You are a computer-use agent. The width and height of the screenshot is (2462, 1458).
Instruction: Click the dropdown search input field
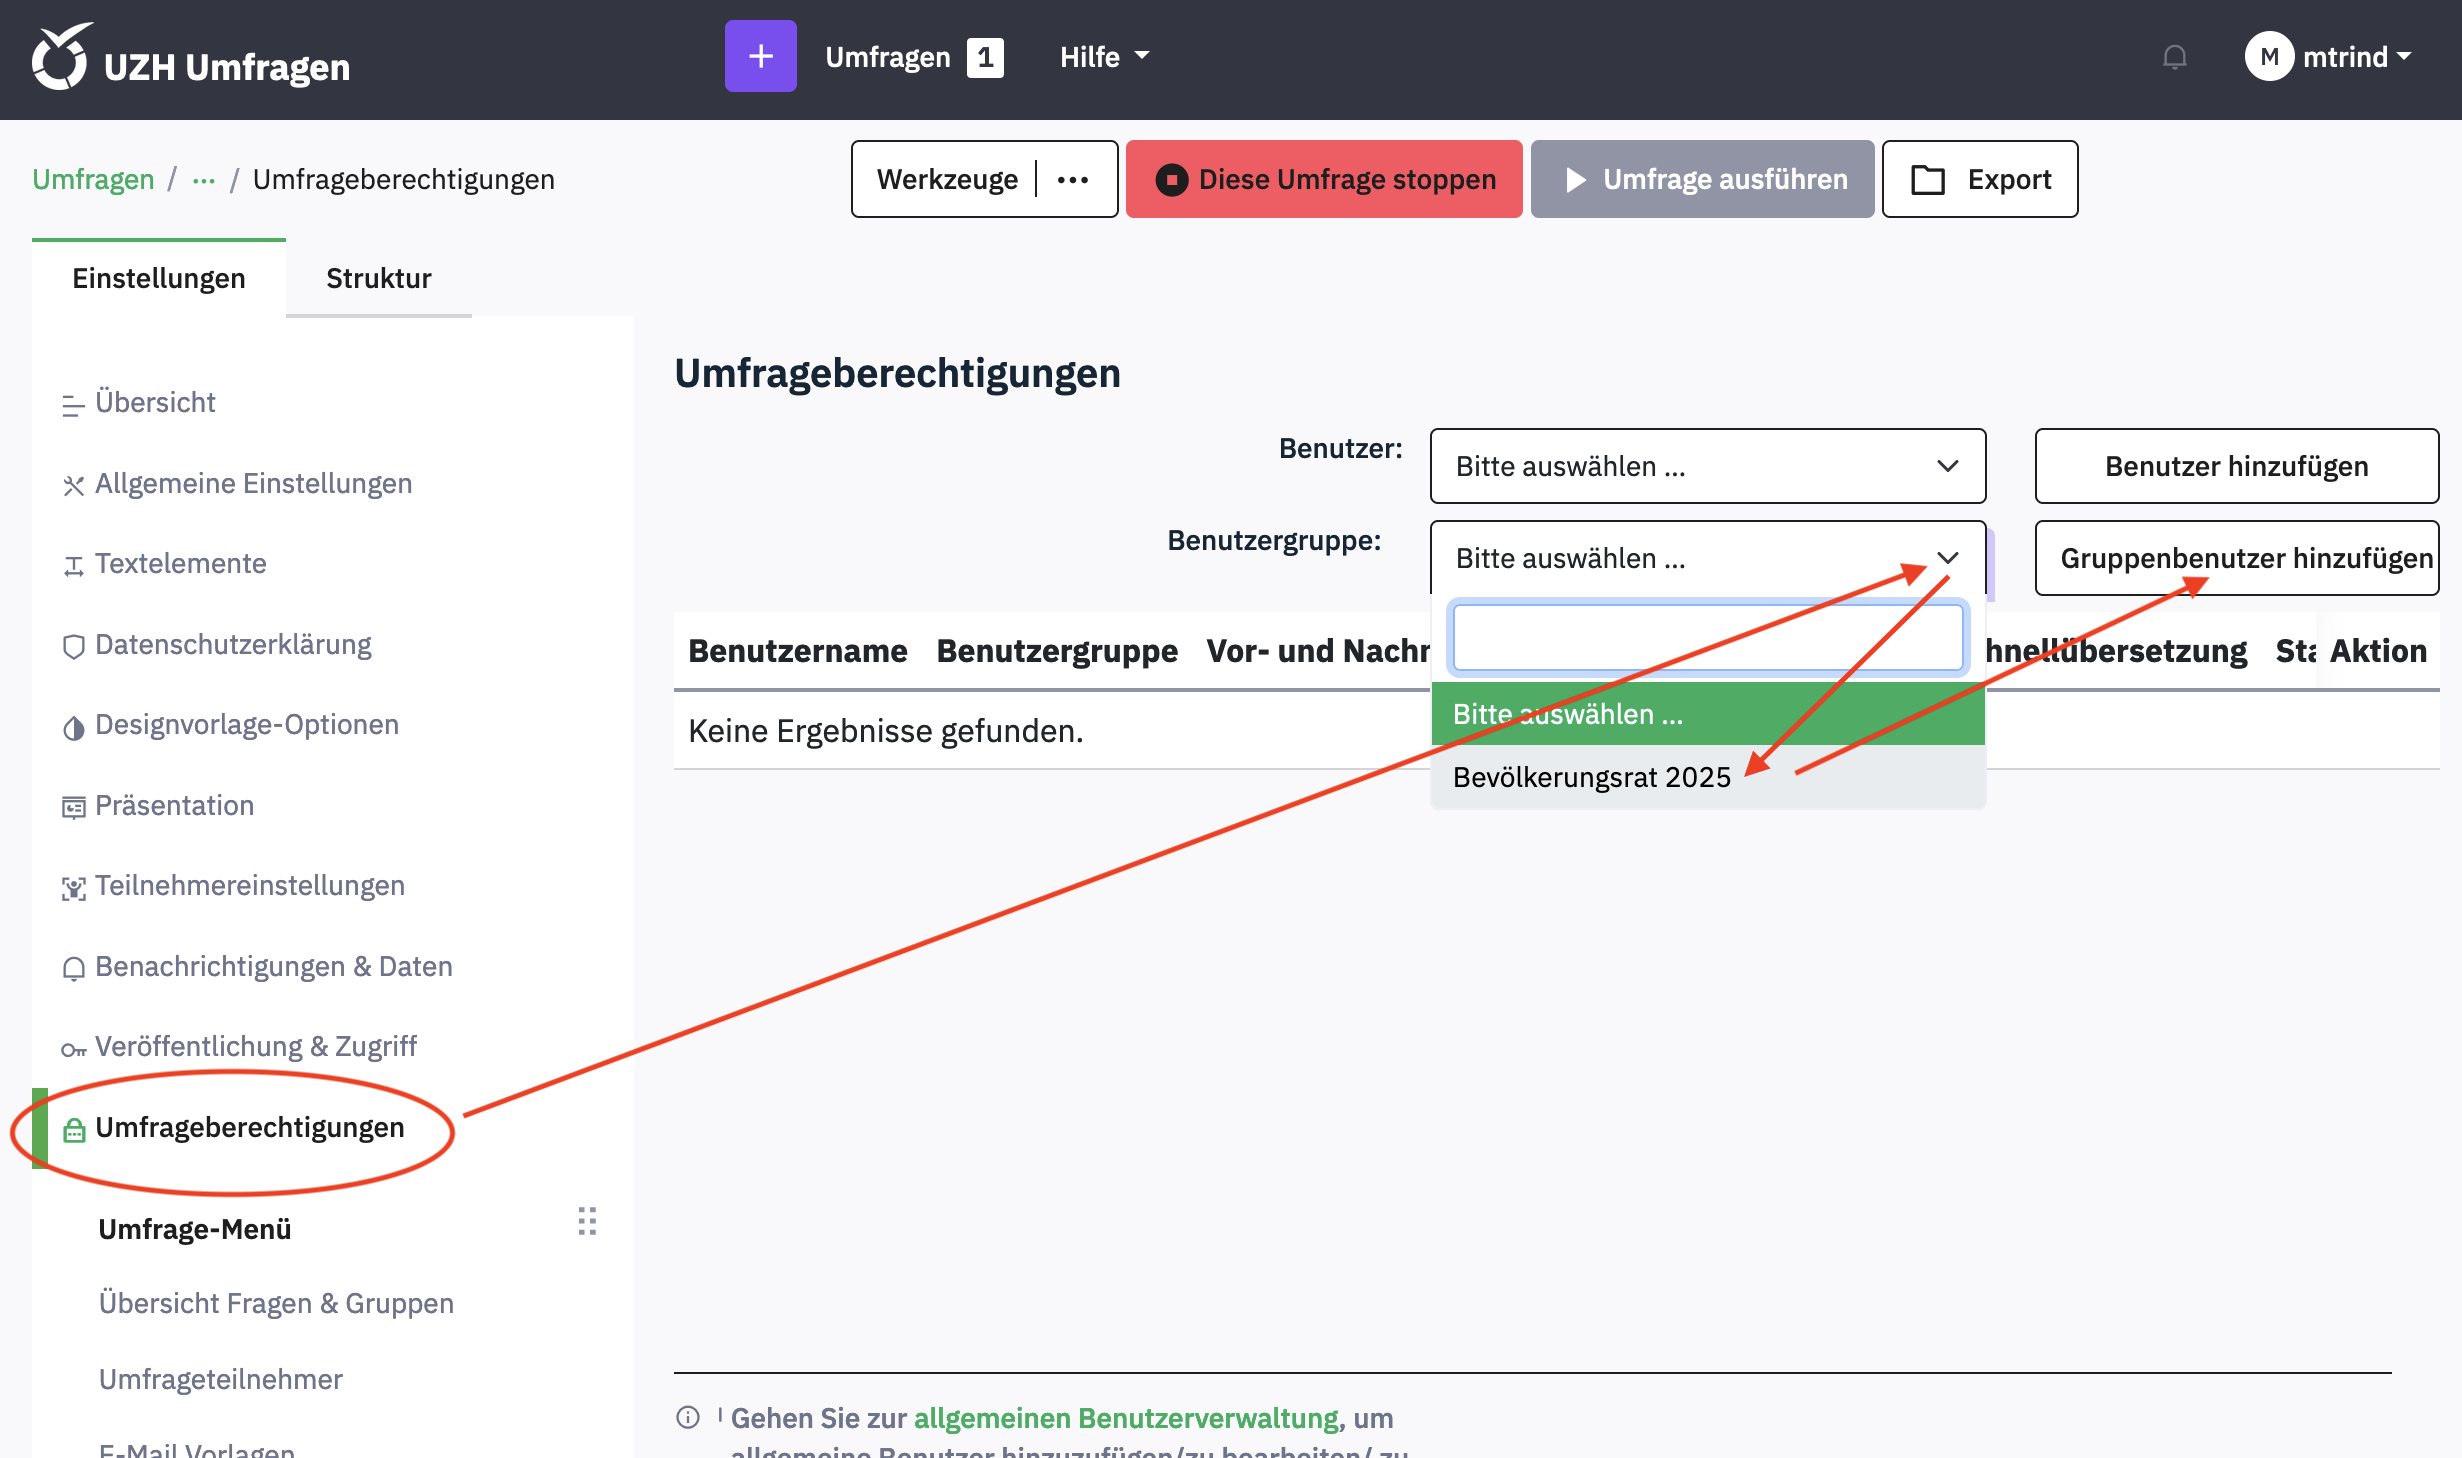coord(1707,638)
